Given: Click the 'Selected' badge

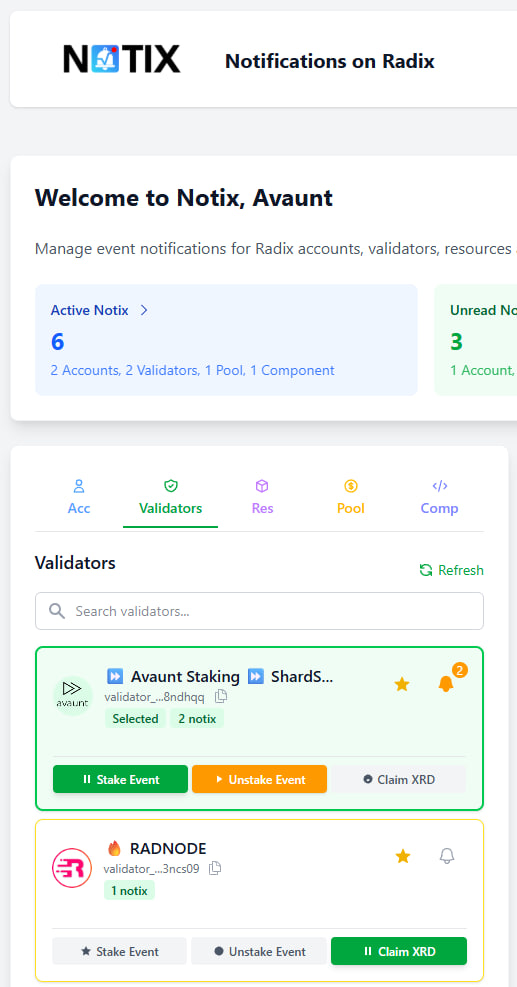Looking at the screenshot, I should point(135,718).
